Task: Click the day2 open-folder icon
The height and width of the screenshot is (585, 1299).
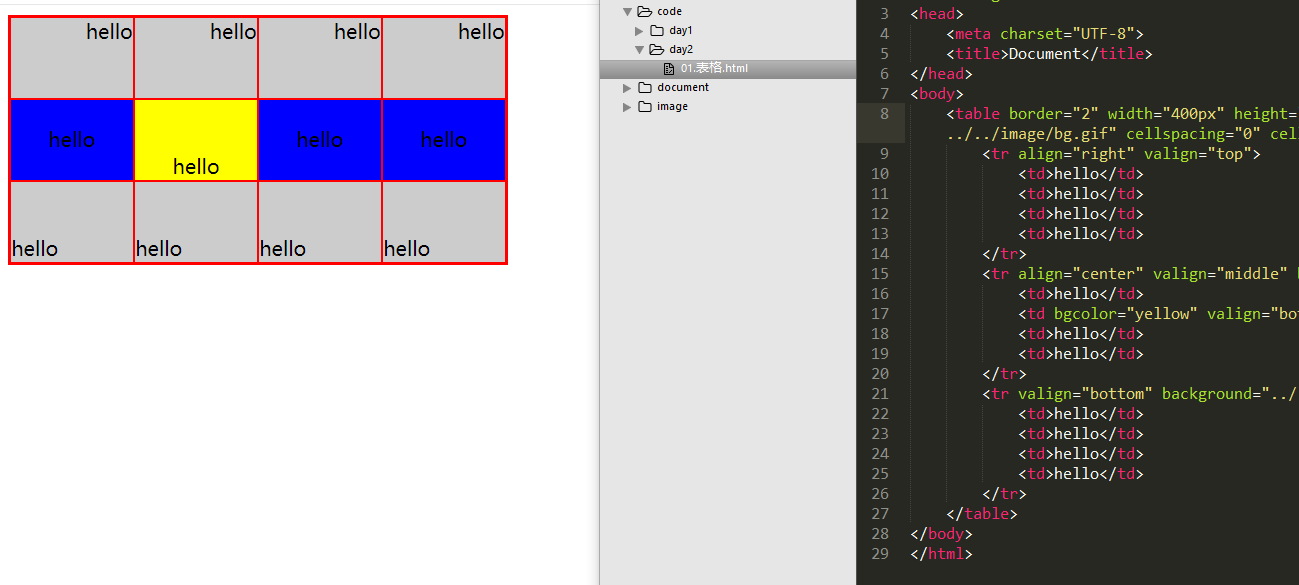Action: click(x=657, y=49)
